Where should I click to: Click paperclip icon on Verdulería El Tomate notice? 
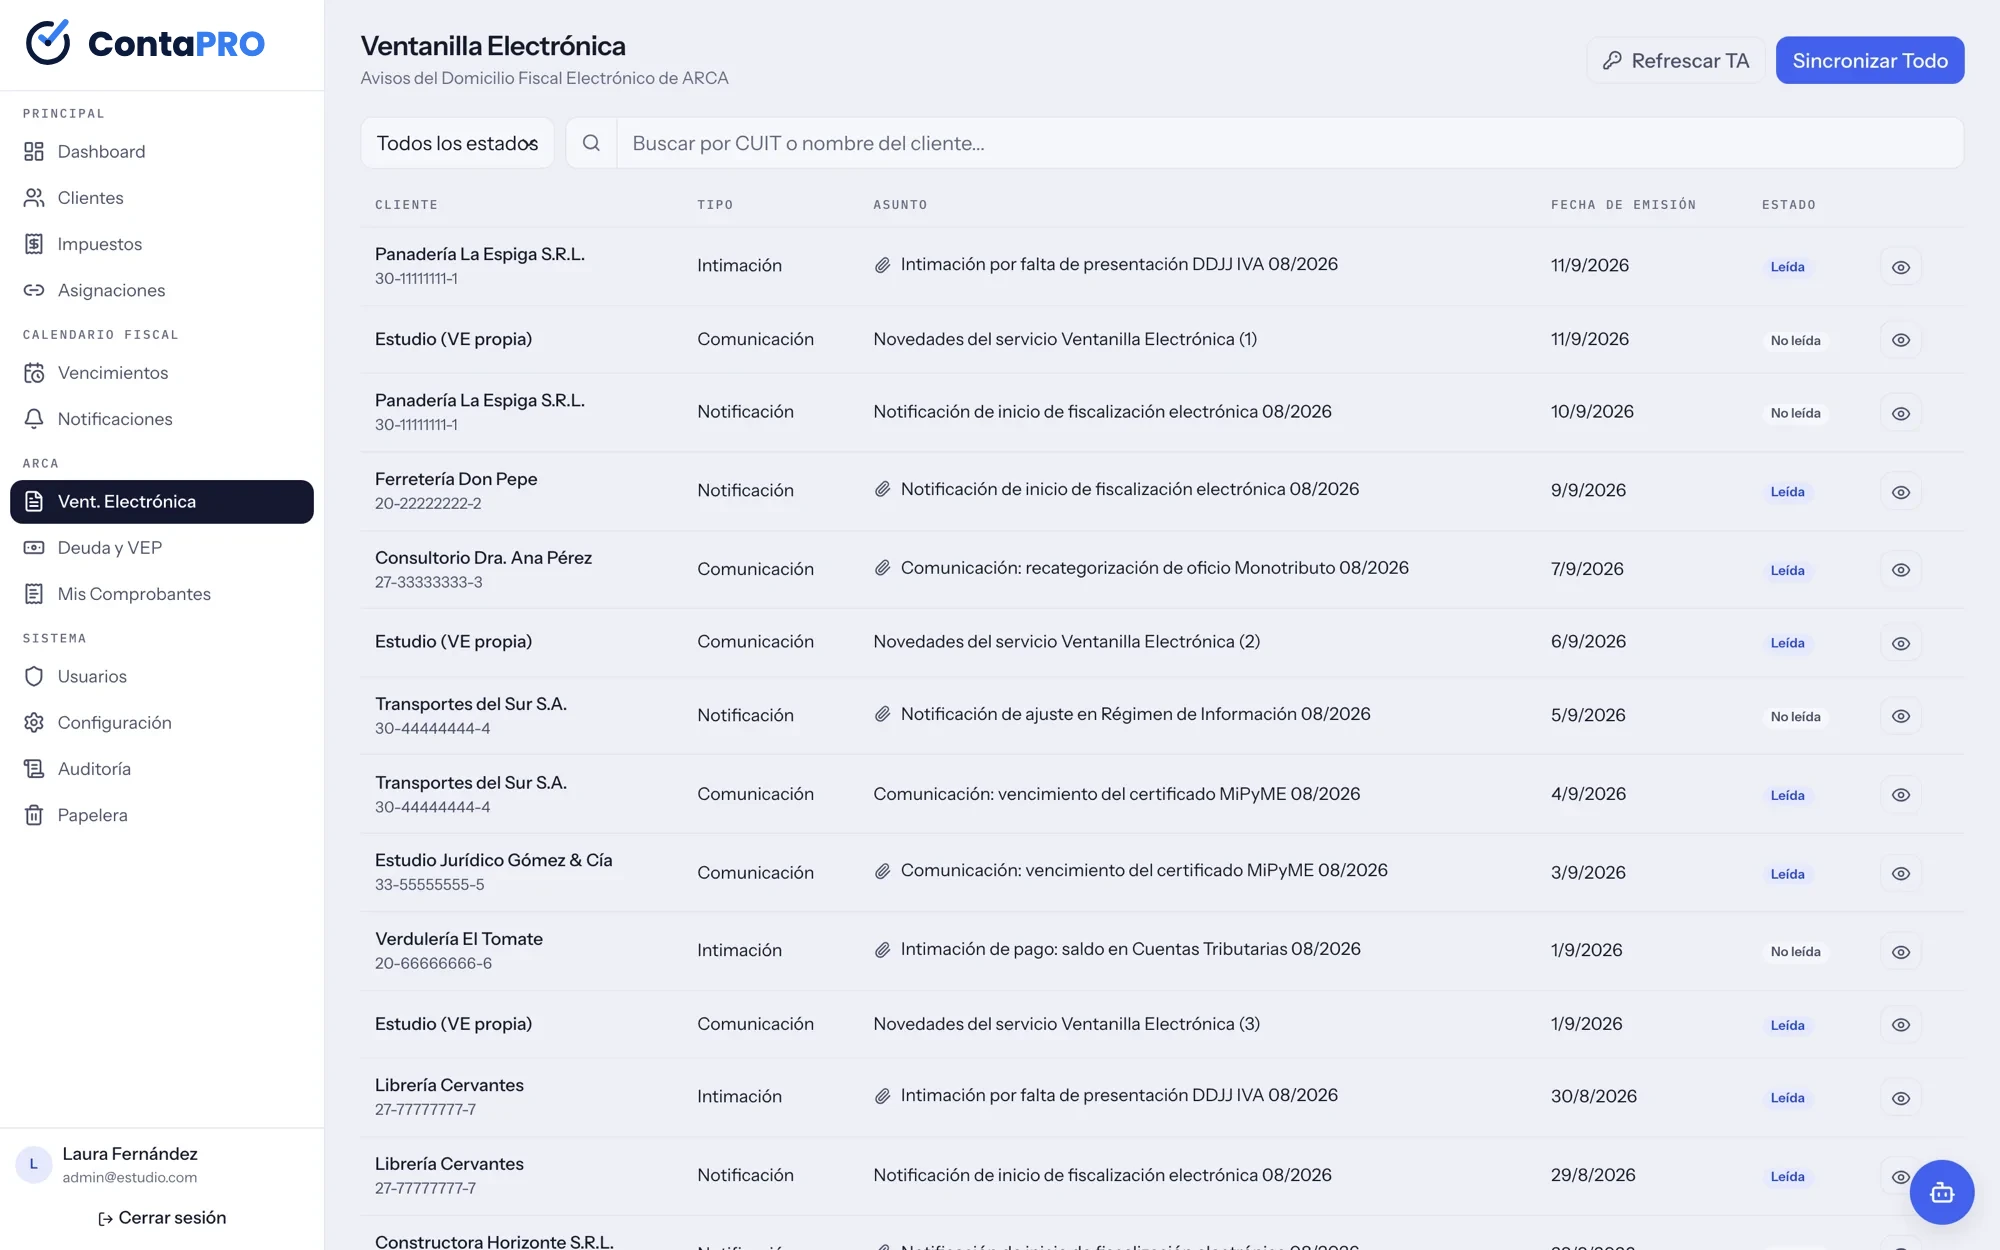(882, 950)
